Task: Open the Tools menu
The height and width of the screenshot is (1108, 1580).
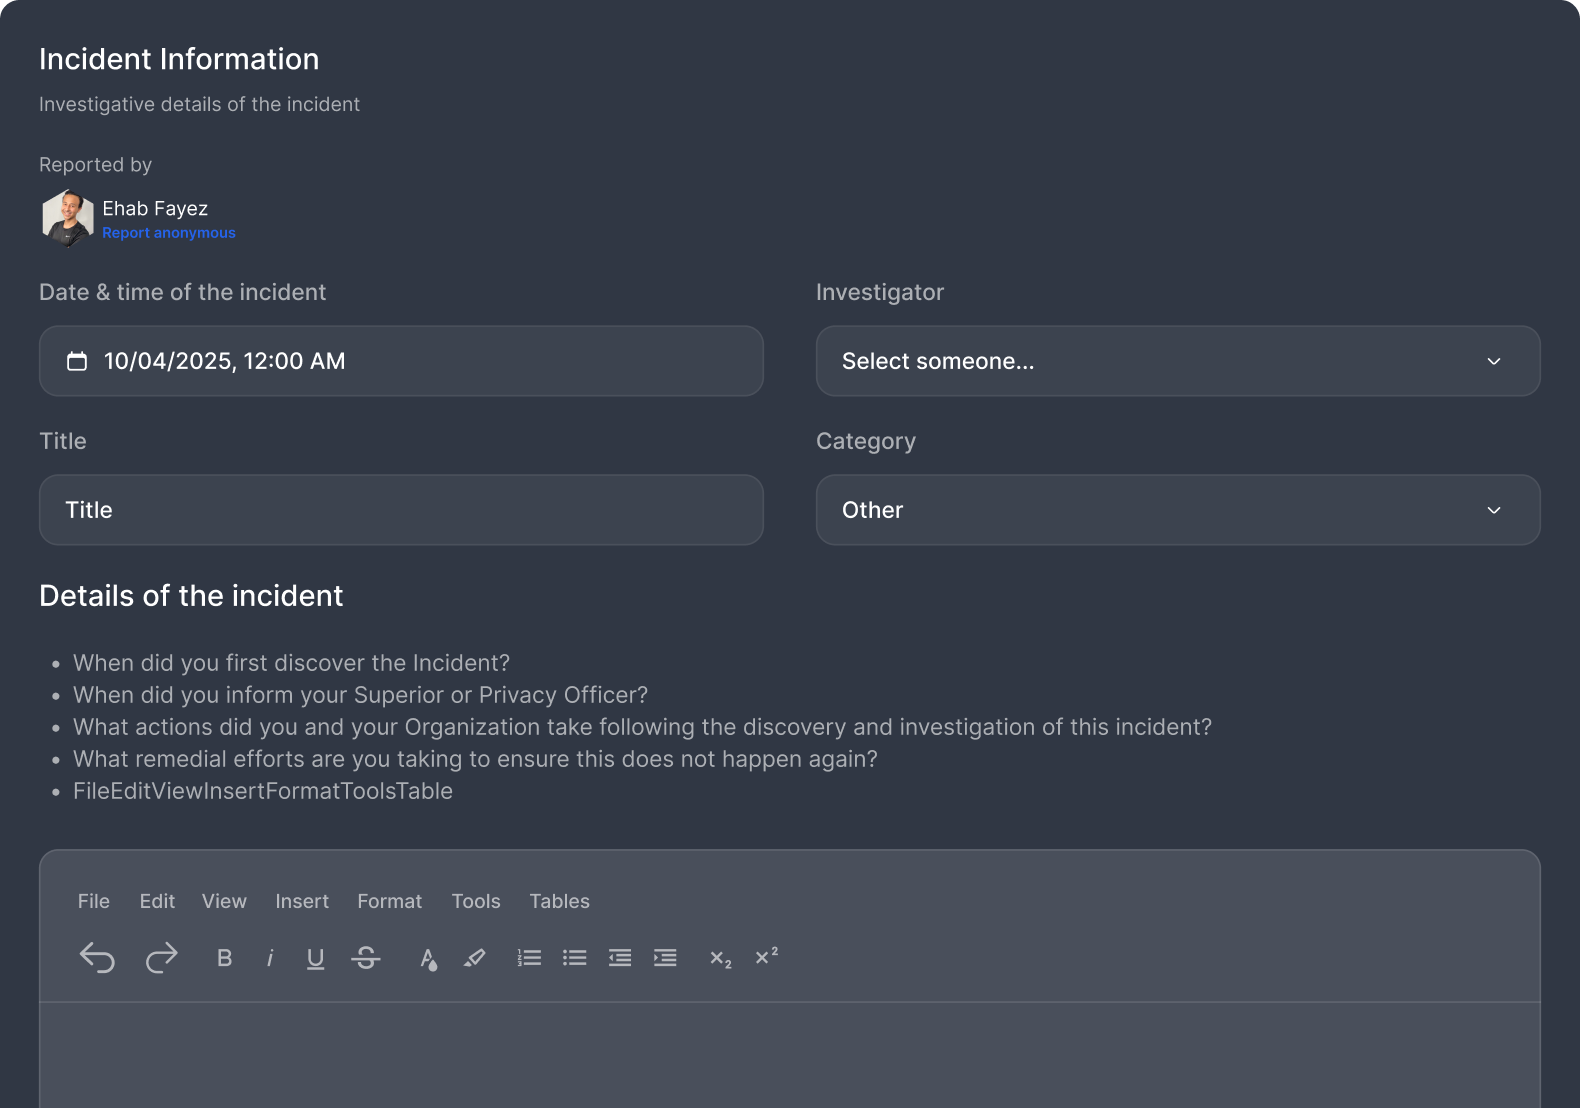Action: tap(476, 901)
